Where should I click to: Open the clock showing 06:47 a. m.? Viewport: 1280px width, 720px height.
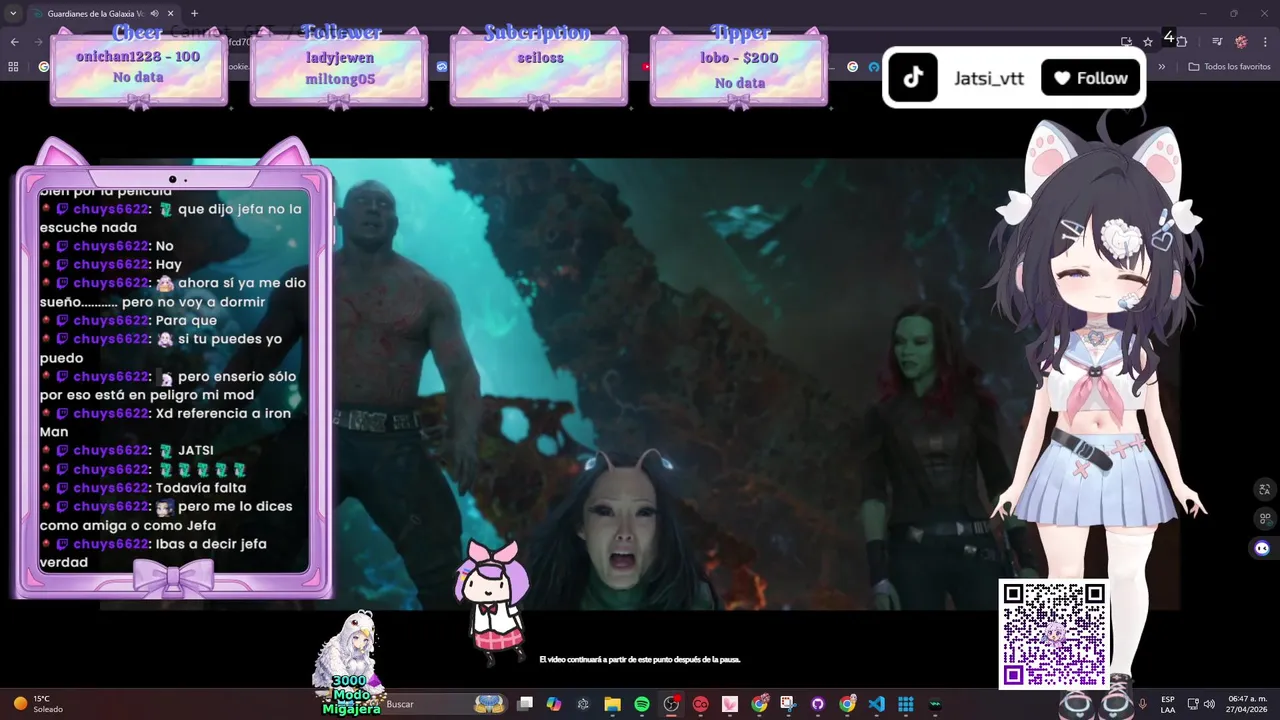coord(1247,704)
